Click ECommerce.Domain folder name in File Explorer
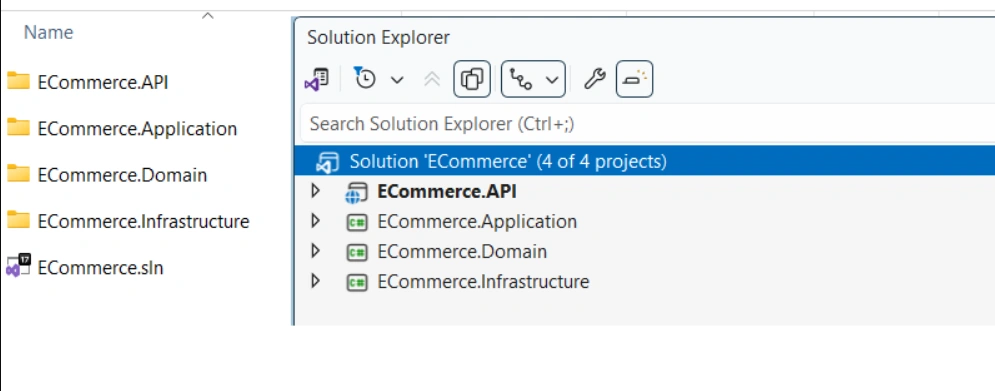The height and width of the screenshot is (391, 995). [x=122, y=175]
